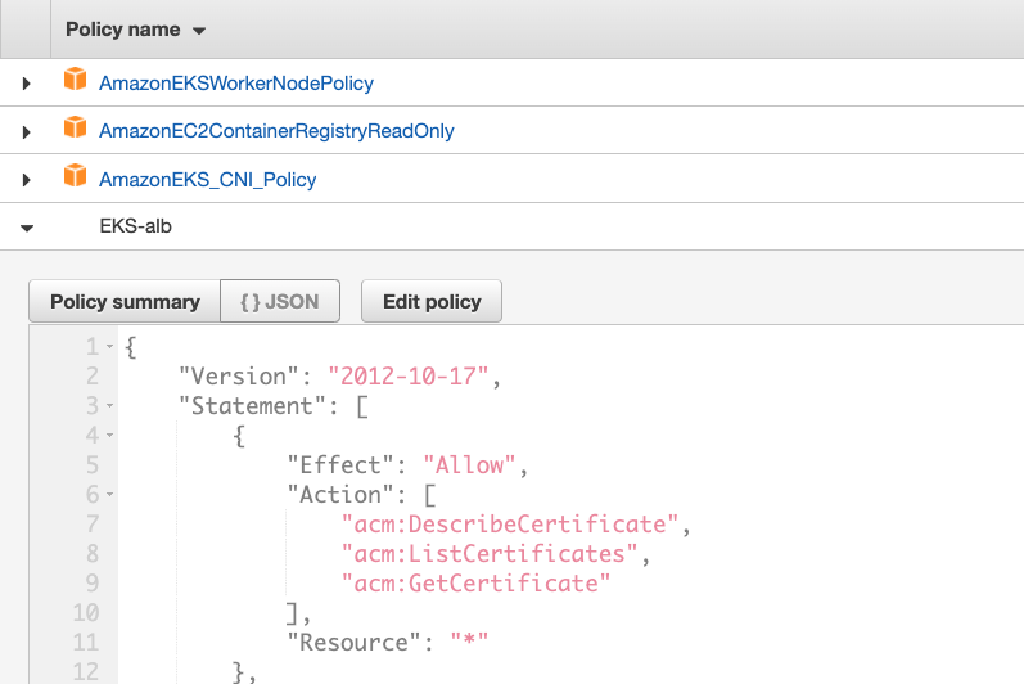
Task: Click the AmazonEKSWorkerNodePolicy orange box icon
Action: 74,81
